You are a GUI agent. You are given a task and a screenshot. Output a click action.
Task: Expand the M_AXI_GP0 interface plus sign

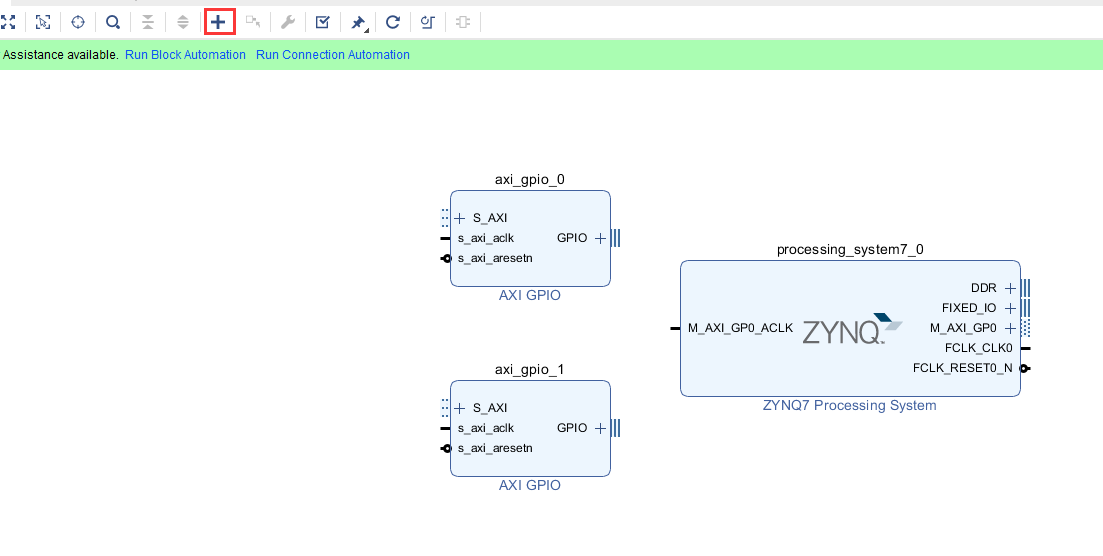(1010, 328)
